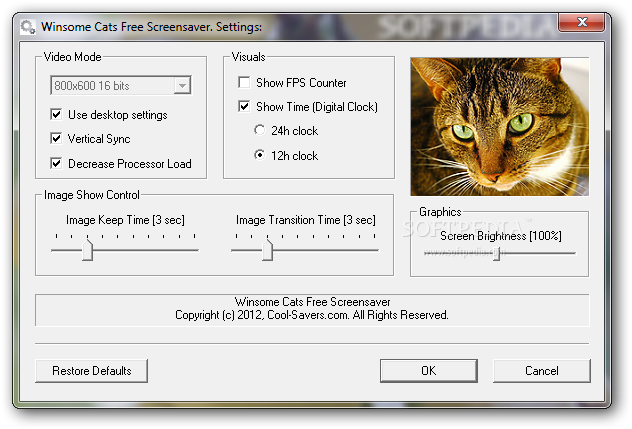Click the Cancel button
This screenshot has height=429, width=632.
click(542, 371)
